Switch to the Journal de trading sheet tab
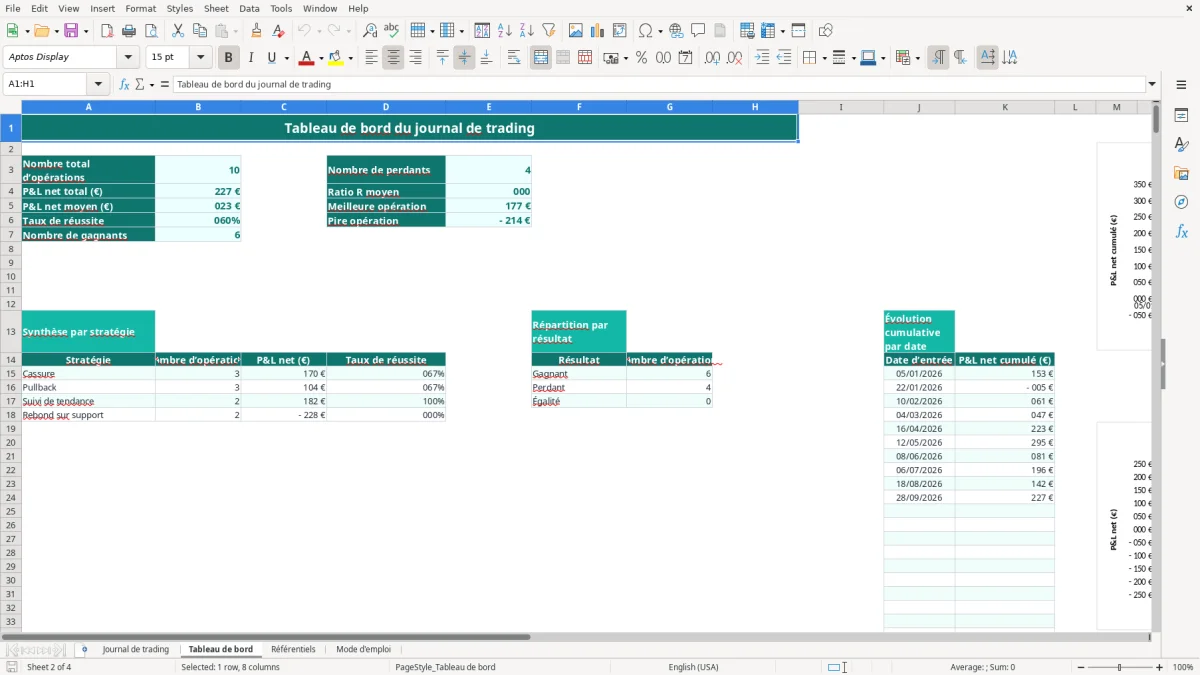This screenshot has width=1200, height=675. [135, 650]
